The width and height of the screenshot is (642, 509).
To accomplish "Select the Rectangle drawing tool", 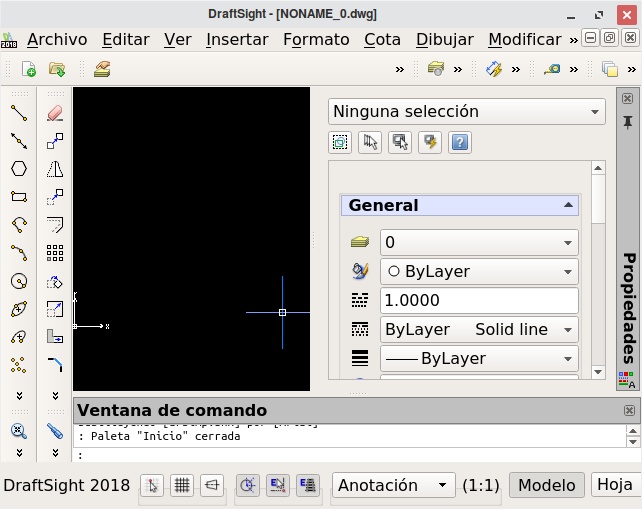I will tap(19, 197).
